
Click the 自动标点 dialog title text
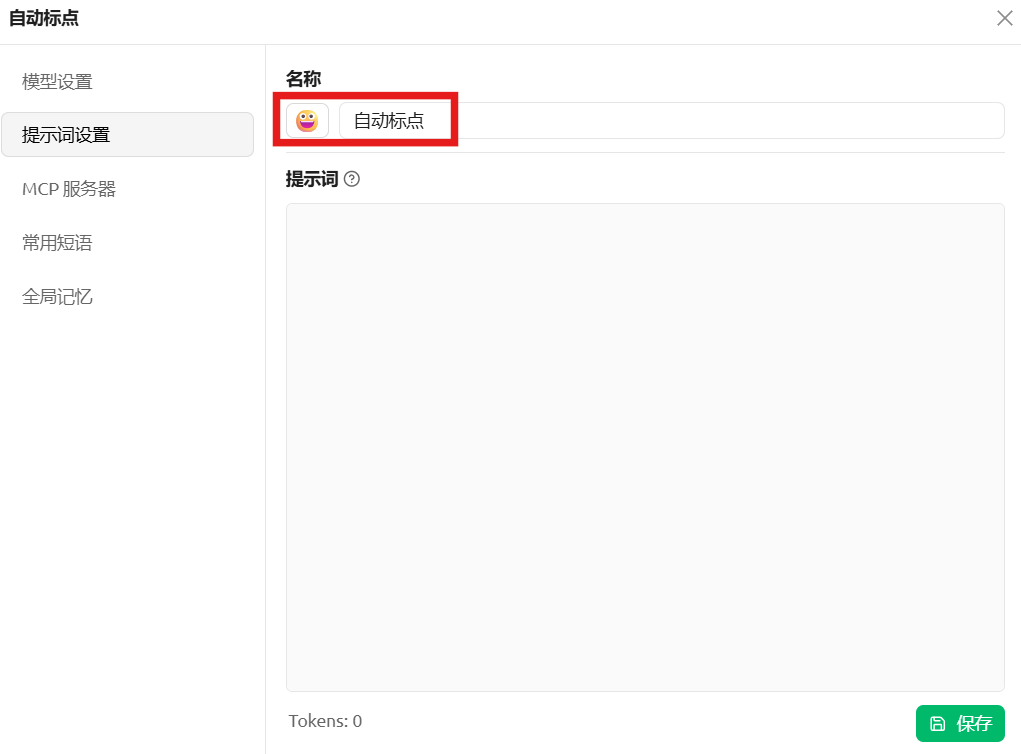click(44, 18)
